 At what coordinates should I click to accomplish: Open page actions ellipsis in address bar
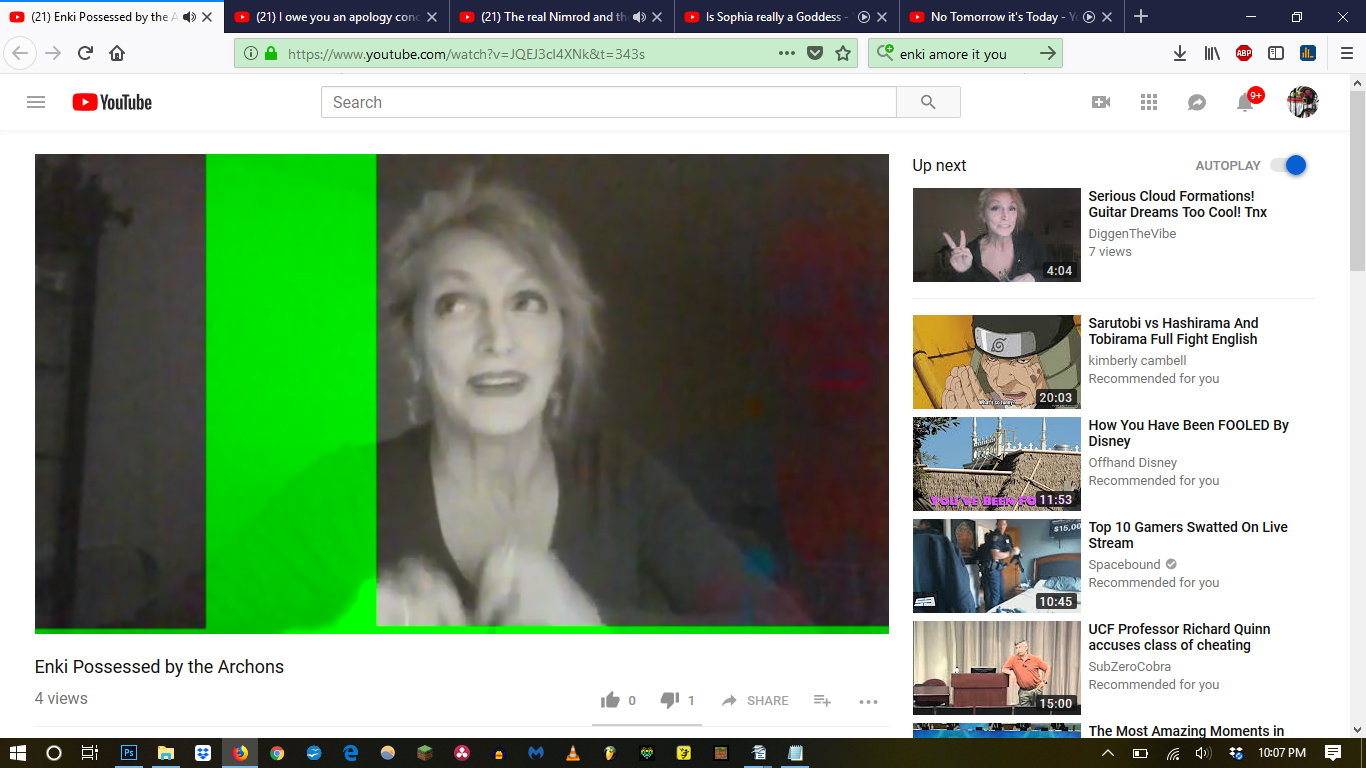(787, 53)
